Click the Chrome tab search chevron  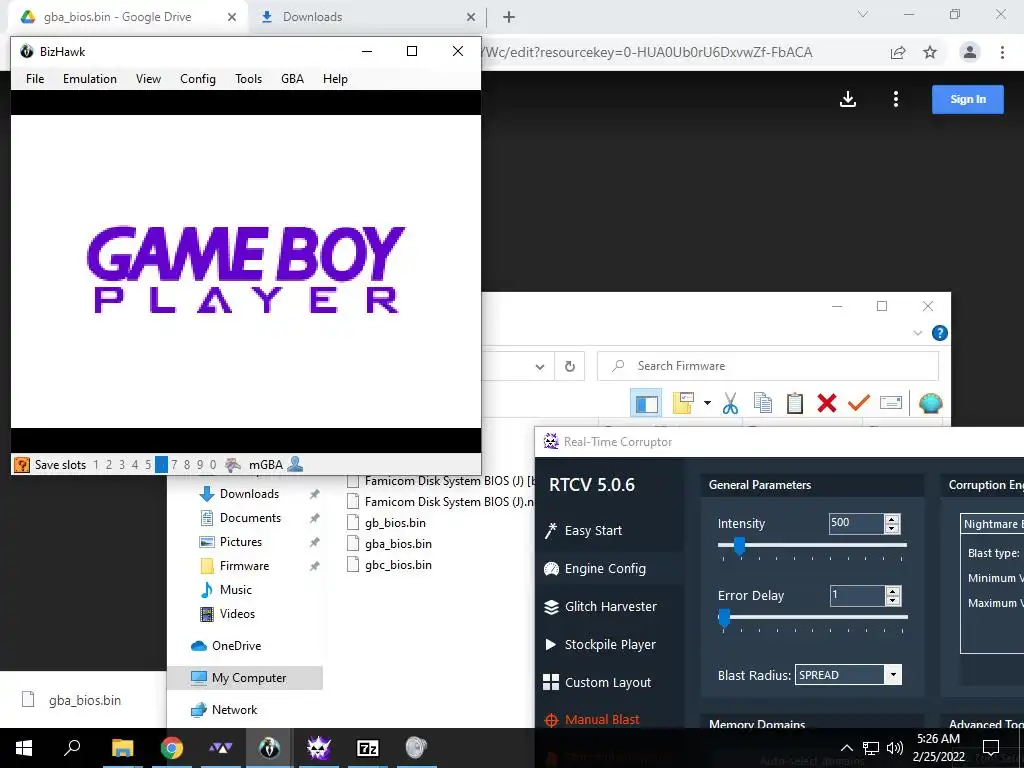point(863,14)
